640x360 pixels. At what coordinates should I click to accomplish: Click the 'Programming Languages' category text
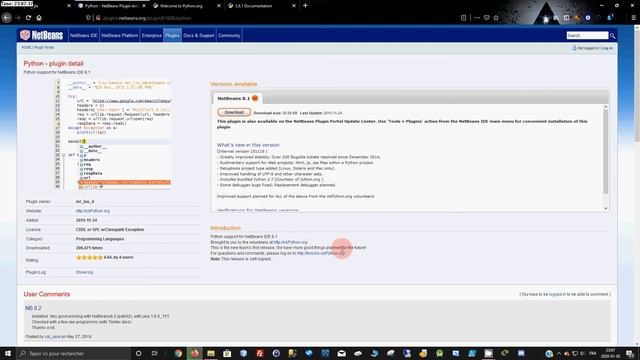100,239
